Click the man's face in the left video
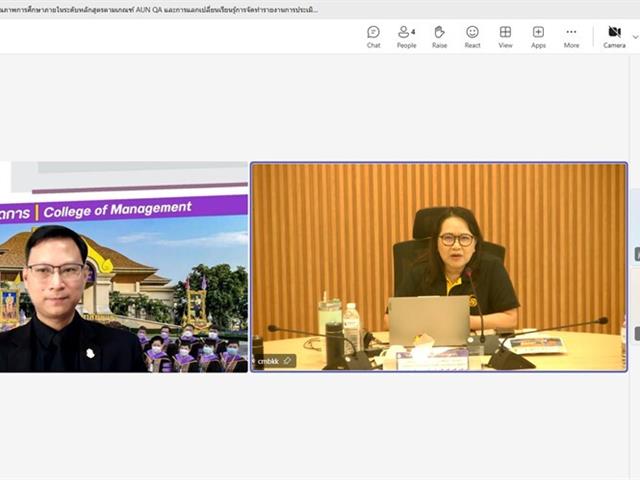Image resolution: width=640 pixels, height=480 pixels. (x=56, y=272)
